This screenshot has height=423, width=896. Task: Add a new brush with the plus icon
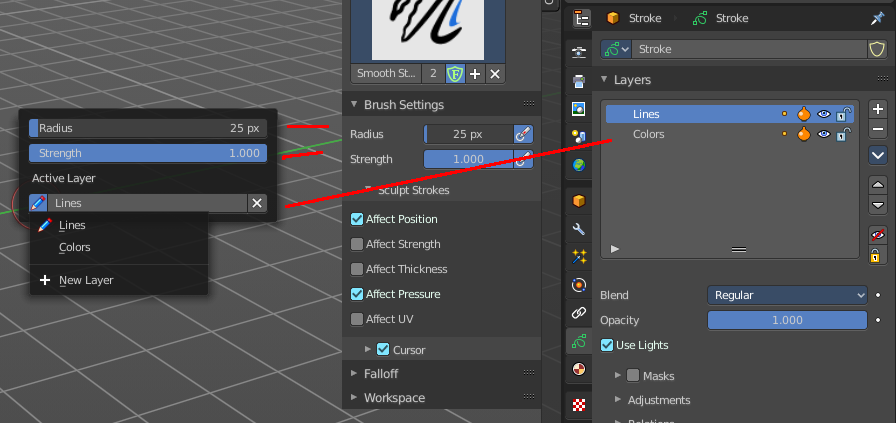[x=474, y=74]
